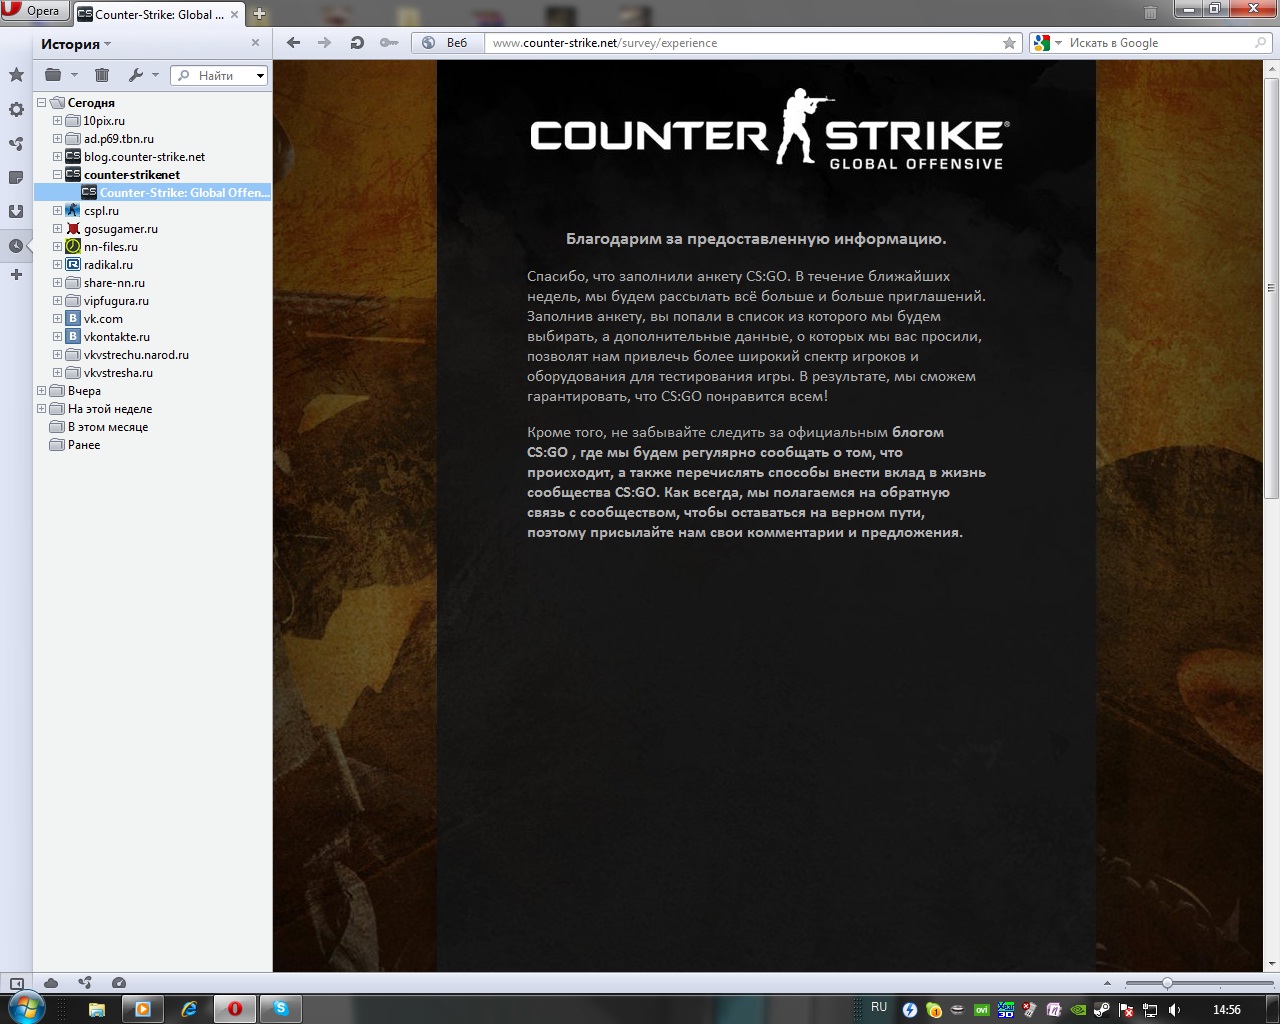This screenshot has width=1280, height=1024.
Task: Open the Windows Start menu
Action: tap(27, 1009)
